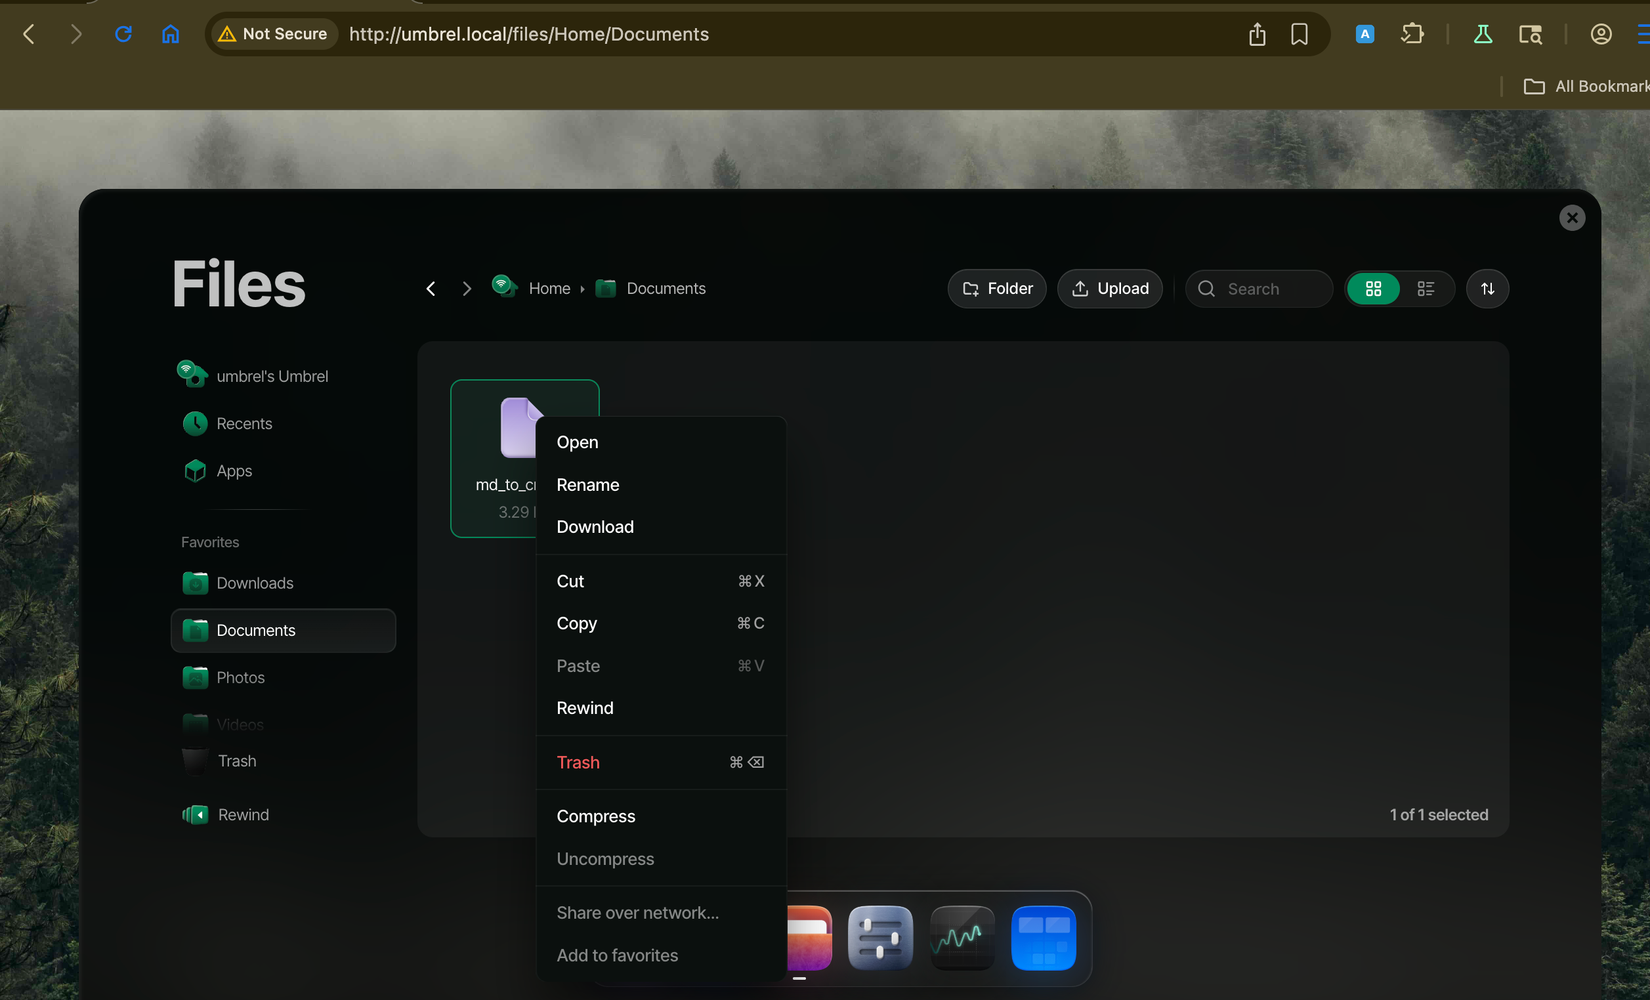Screen dimensions: 1650x1000
Task: Go back in Files navigation
Action: (431, 289)
